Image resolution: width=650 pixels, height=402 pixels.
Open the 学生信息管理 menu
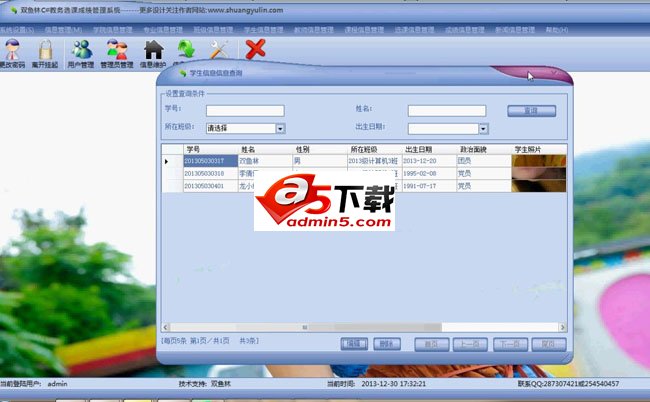(x=263, y=30)
